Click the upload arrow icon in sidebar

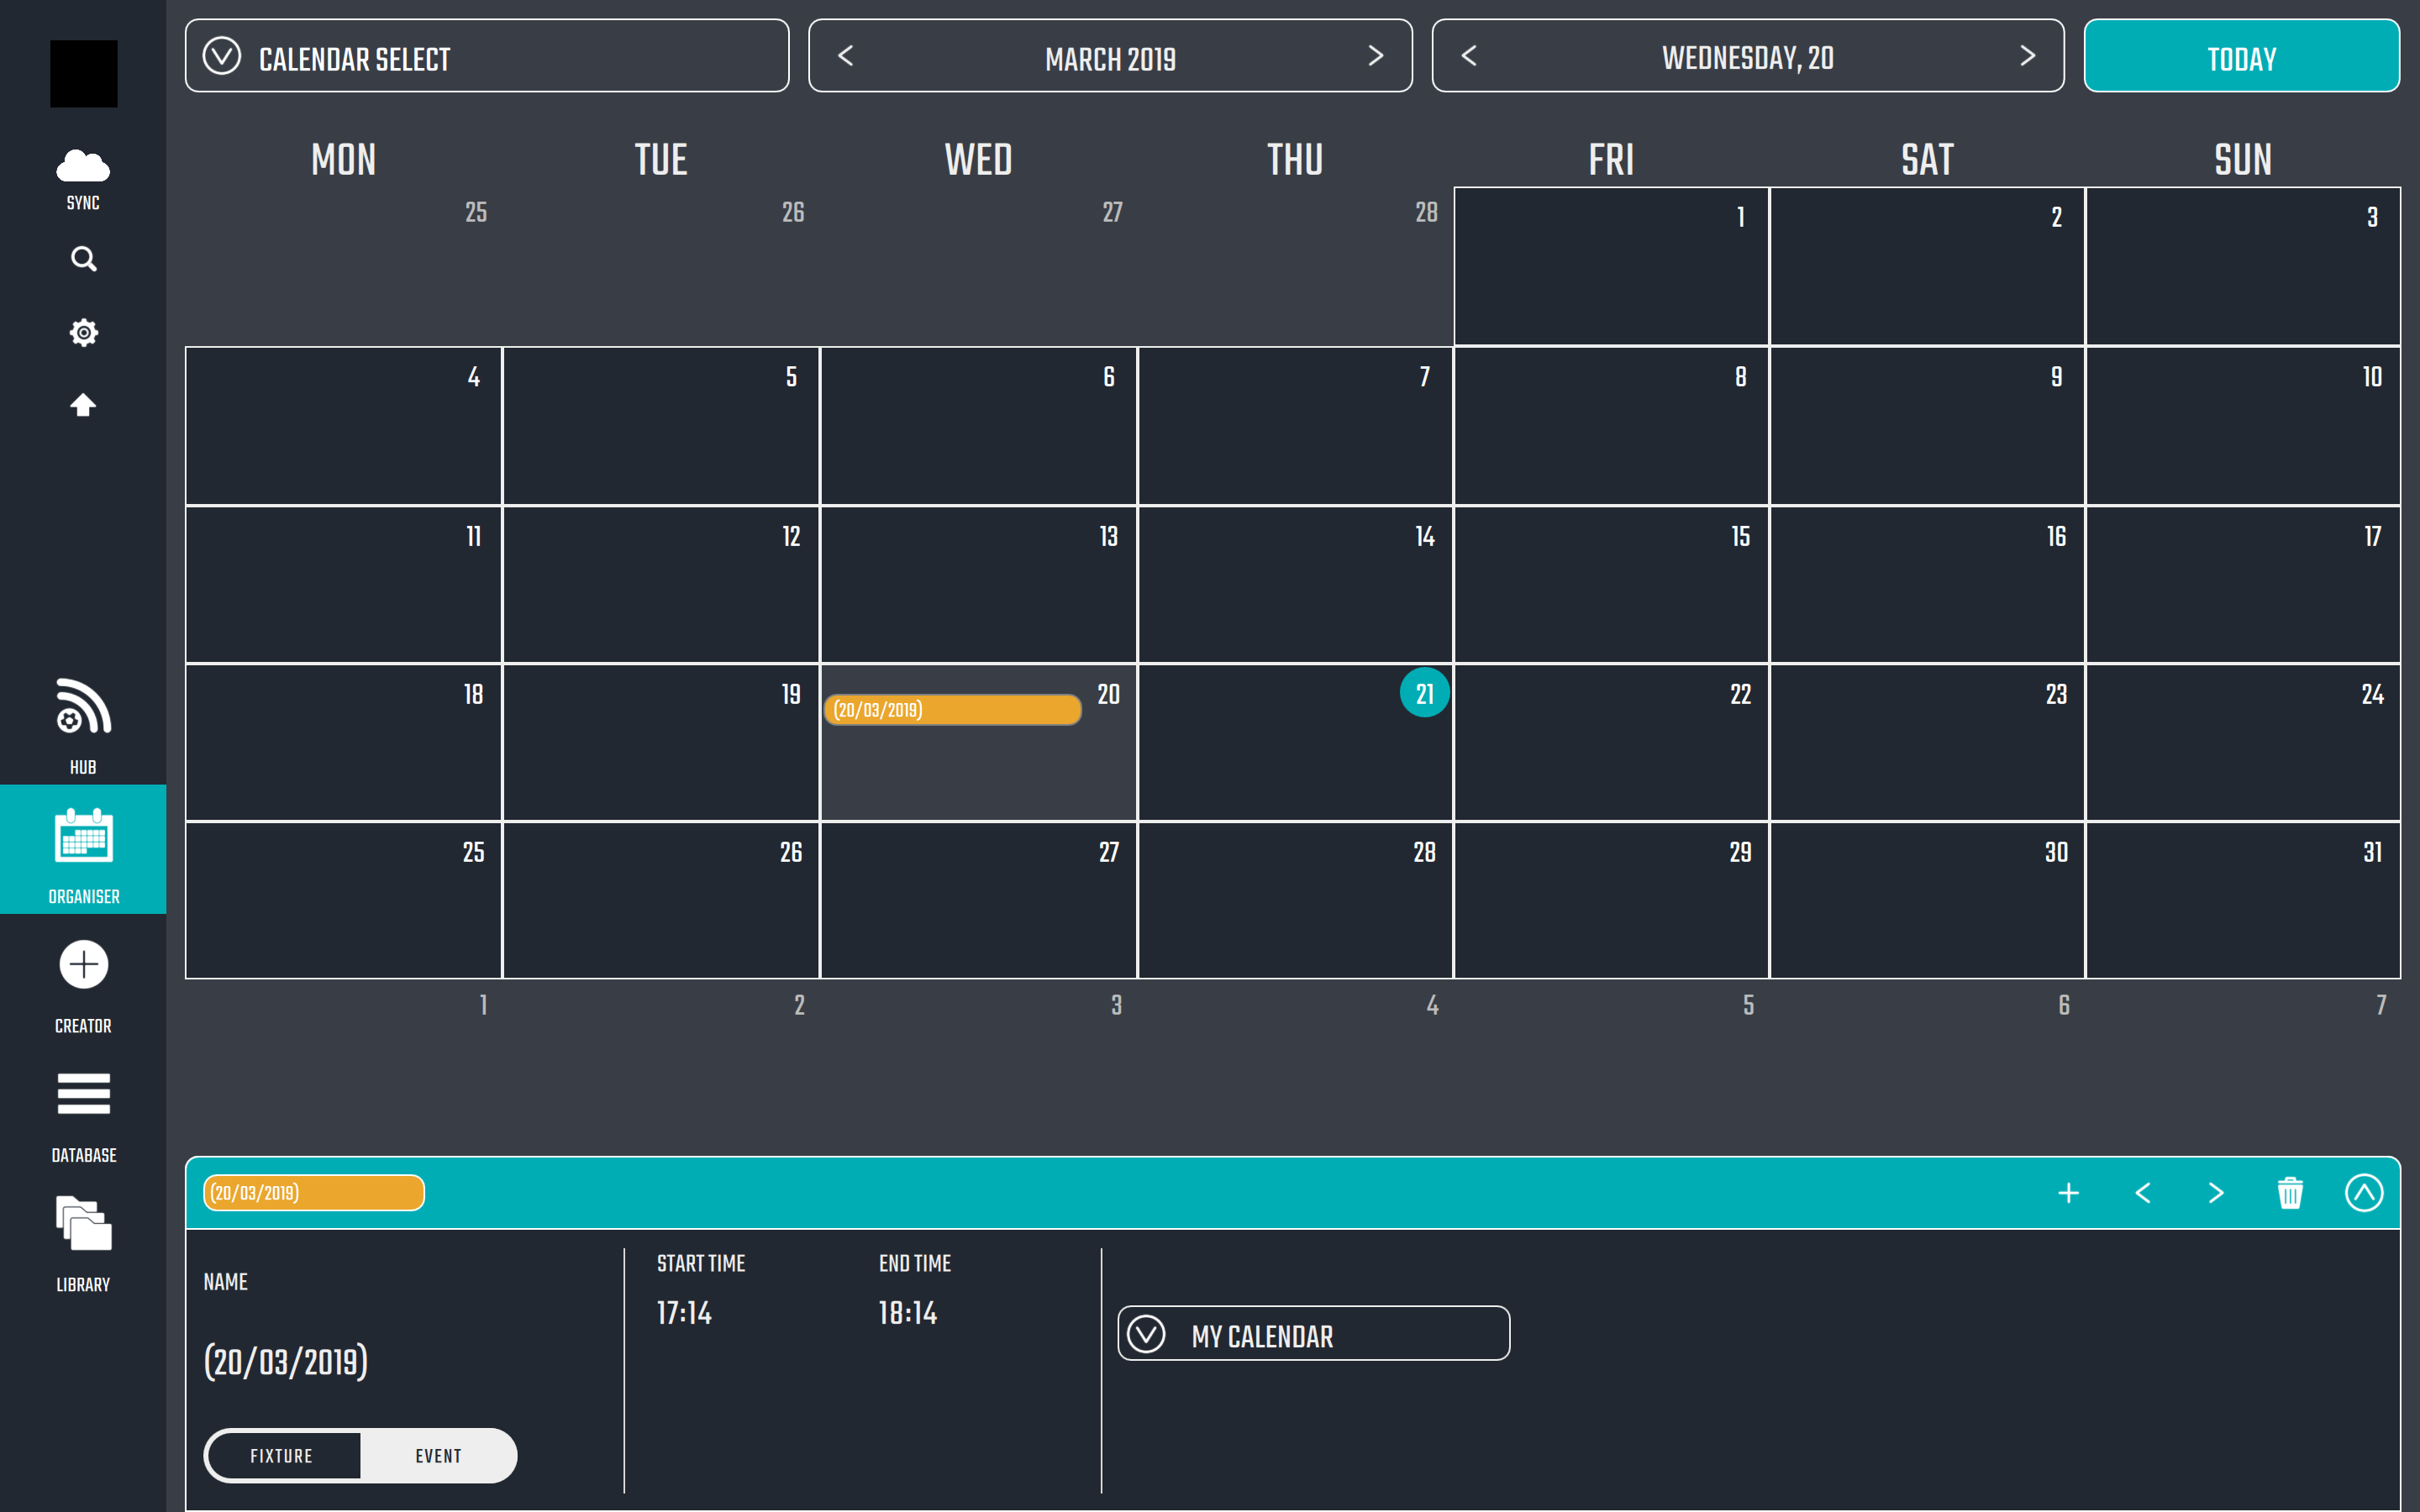[83, 405]
